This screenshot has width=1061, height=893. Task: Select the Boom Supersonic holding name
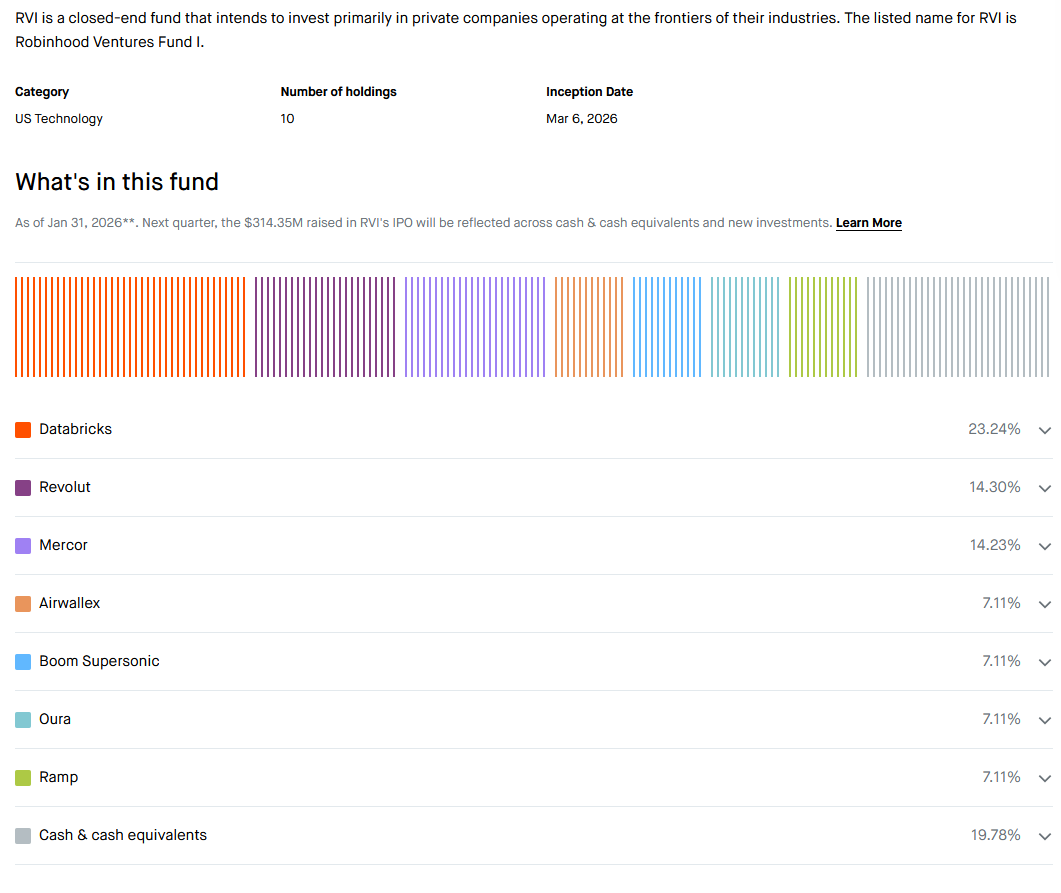(x=99, y=661)
